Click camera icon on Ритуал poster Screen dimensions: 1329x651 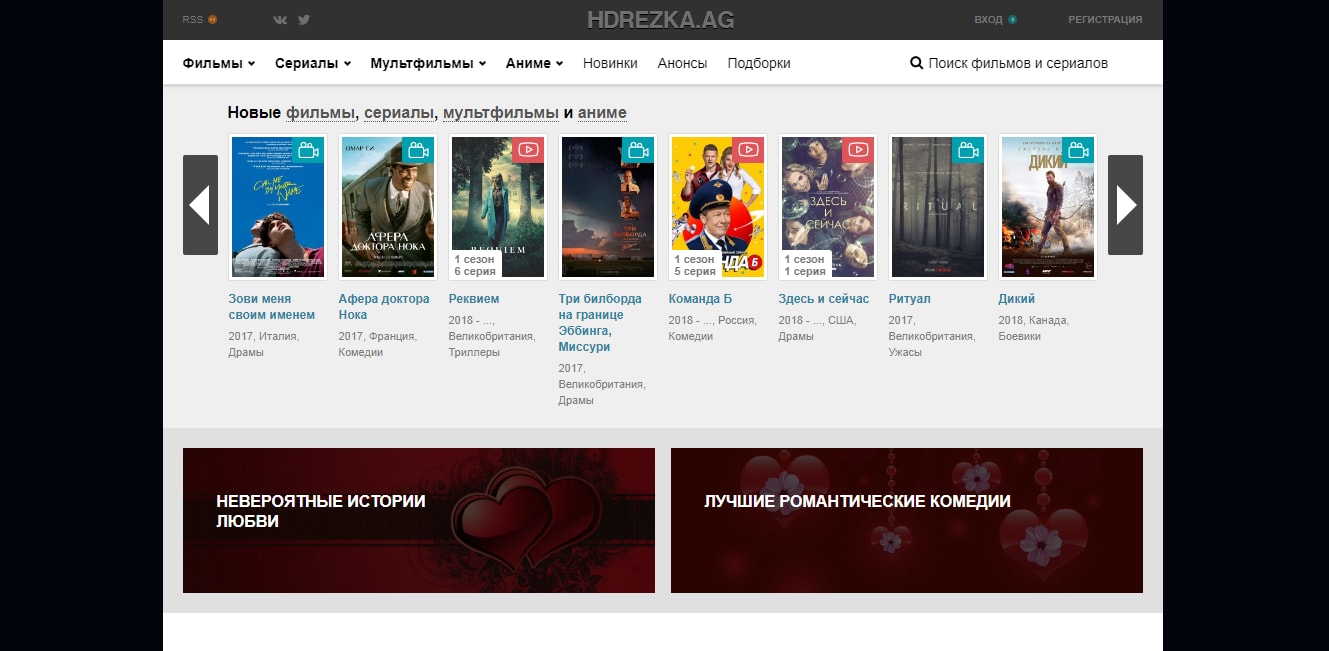[x=967, y=150]
